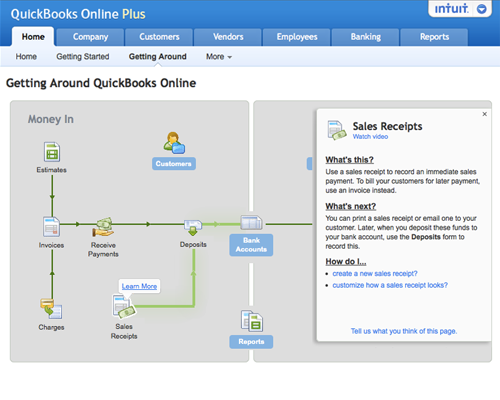The image size is (500, 400).
Task: Click the Intuit logo
Action: click(451, 9)
